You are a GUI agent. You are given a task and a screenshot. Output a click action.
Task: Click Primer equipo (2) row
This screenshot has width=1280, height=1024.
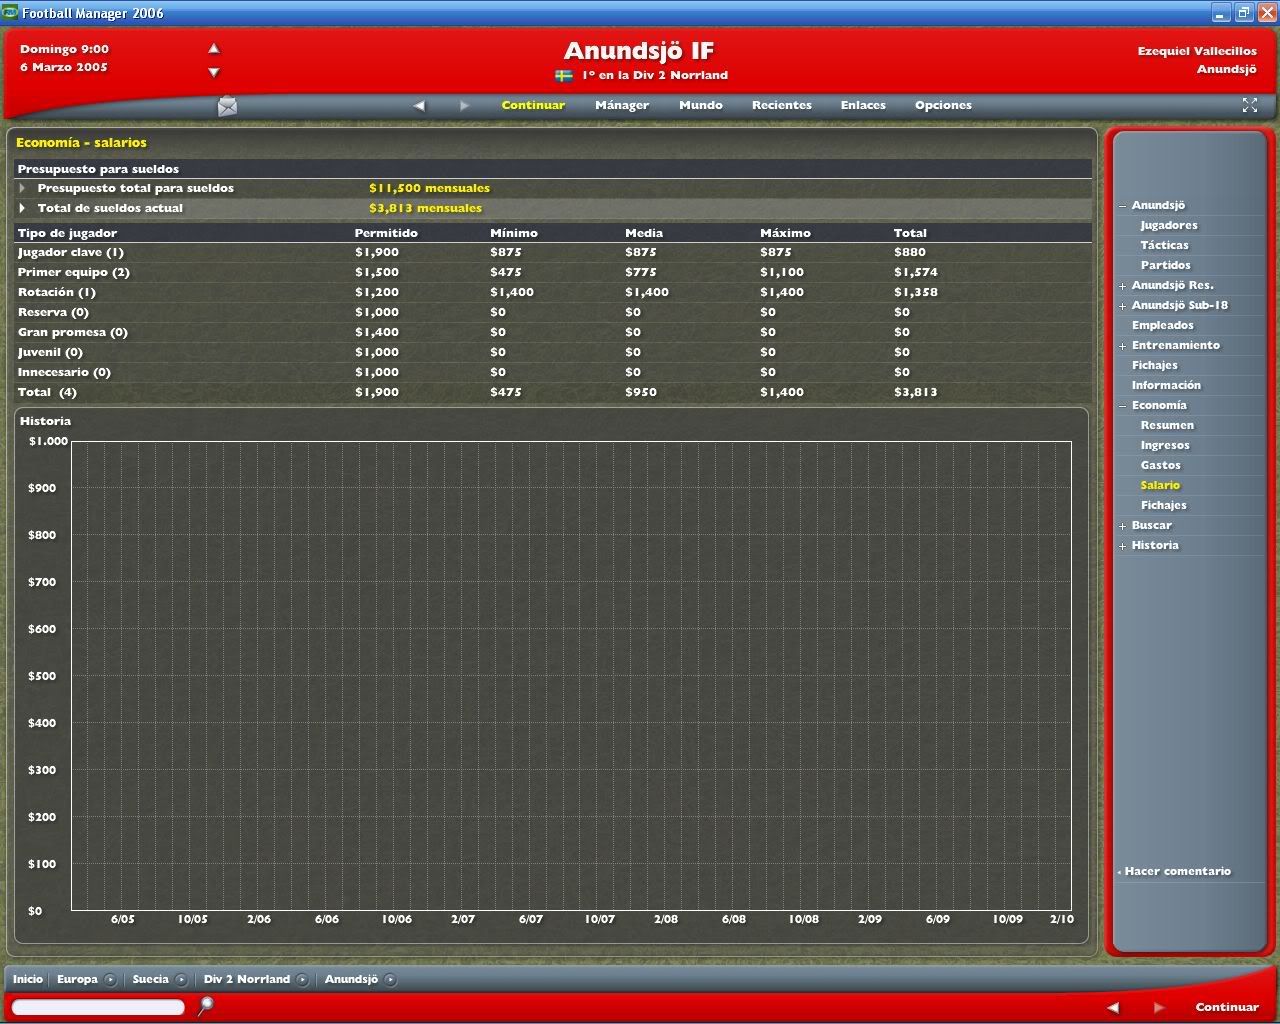tap(553, 272)
